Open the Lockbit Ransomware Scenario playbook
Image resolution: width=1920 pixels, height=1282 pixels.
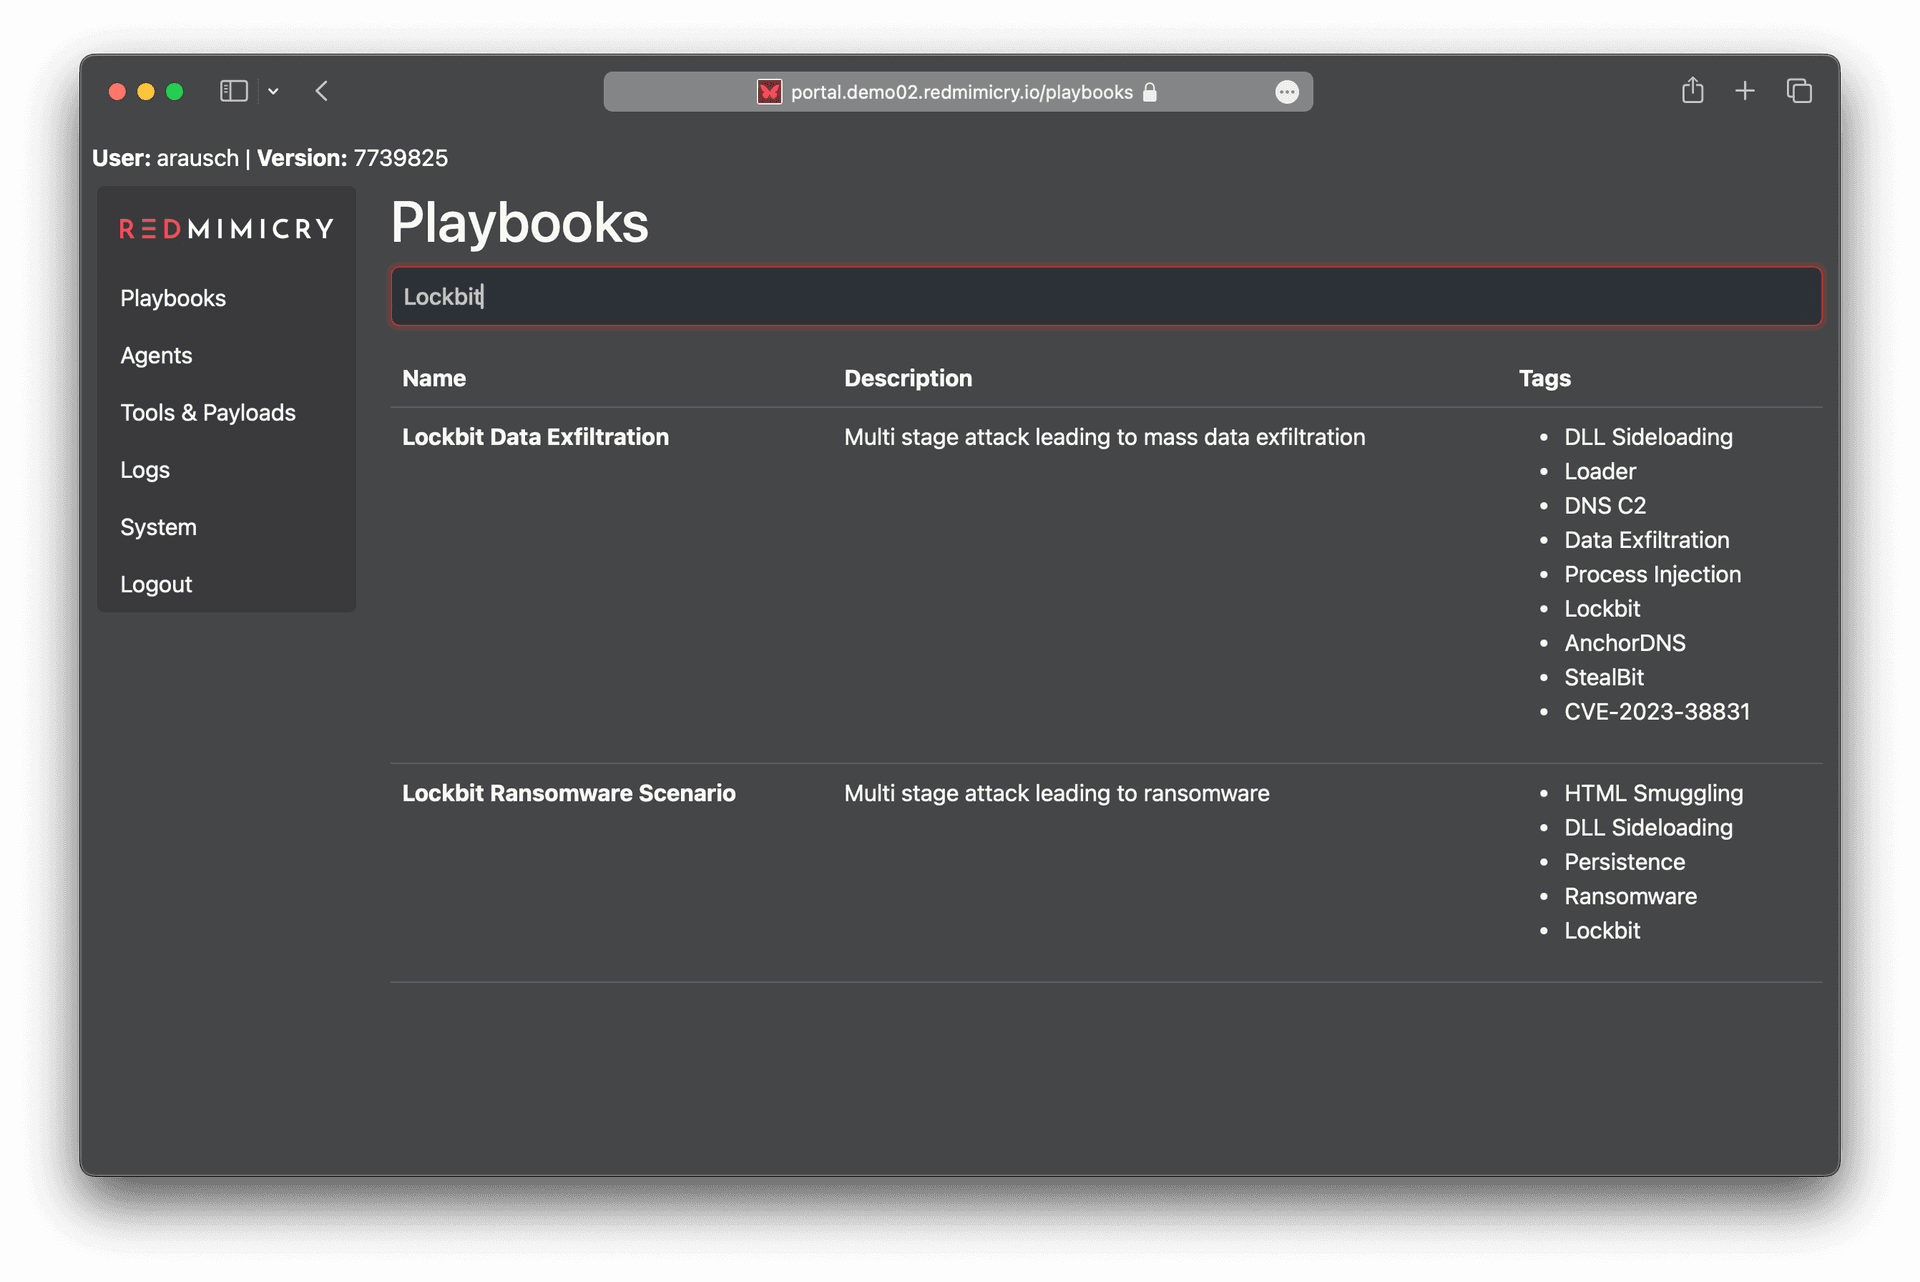[x=568, y=793]
